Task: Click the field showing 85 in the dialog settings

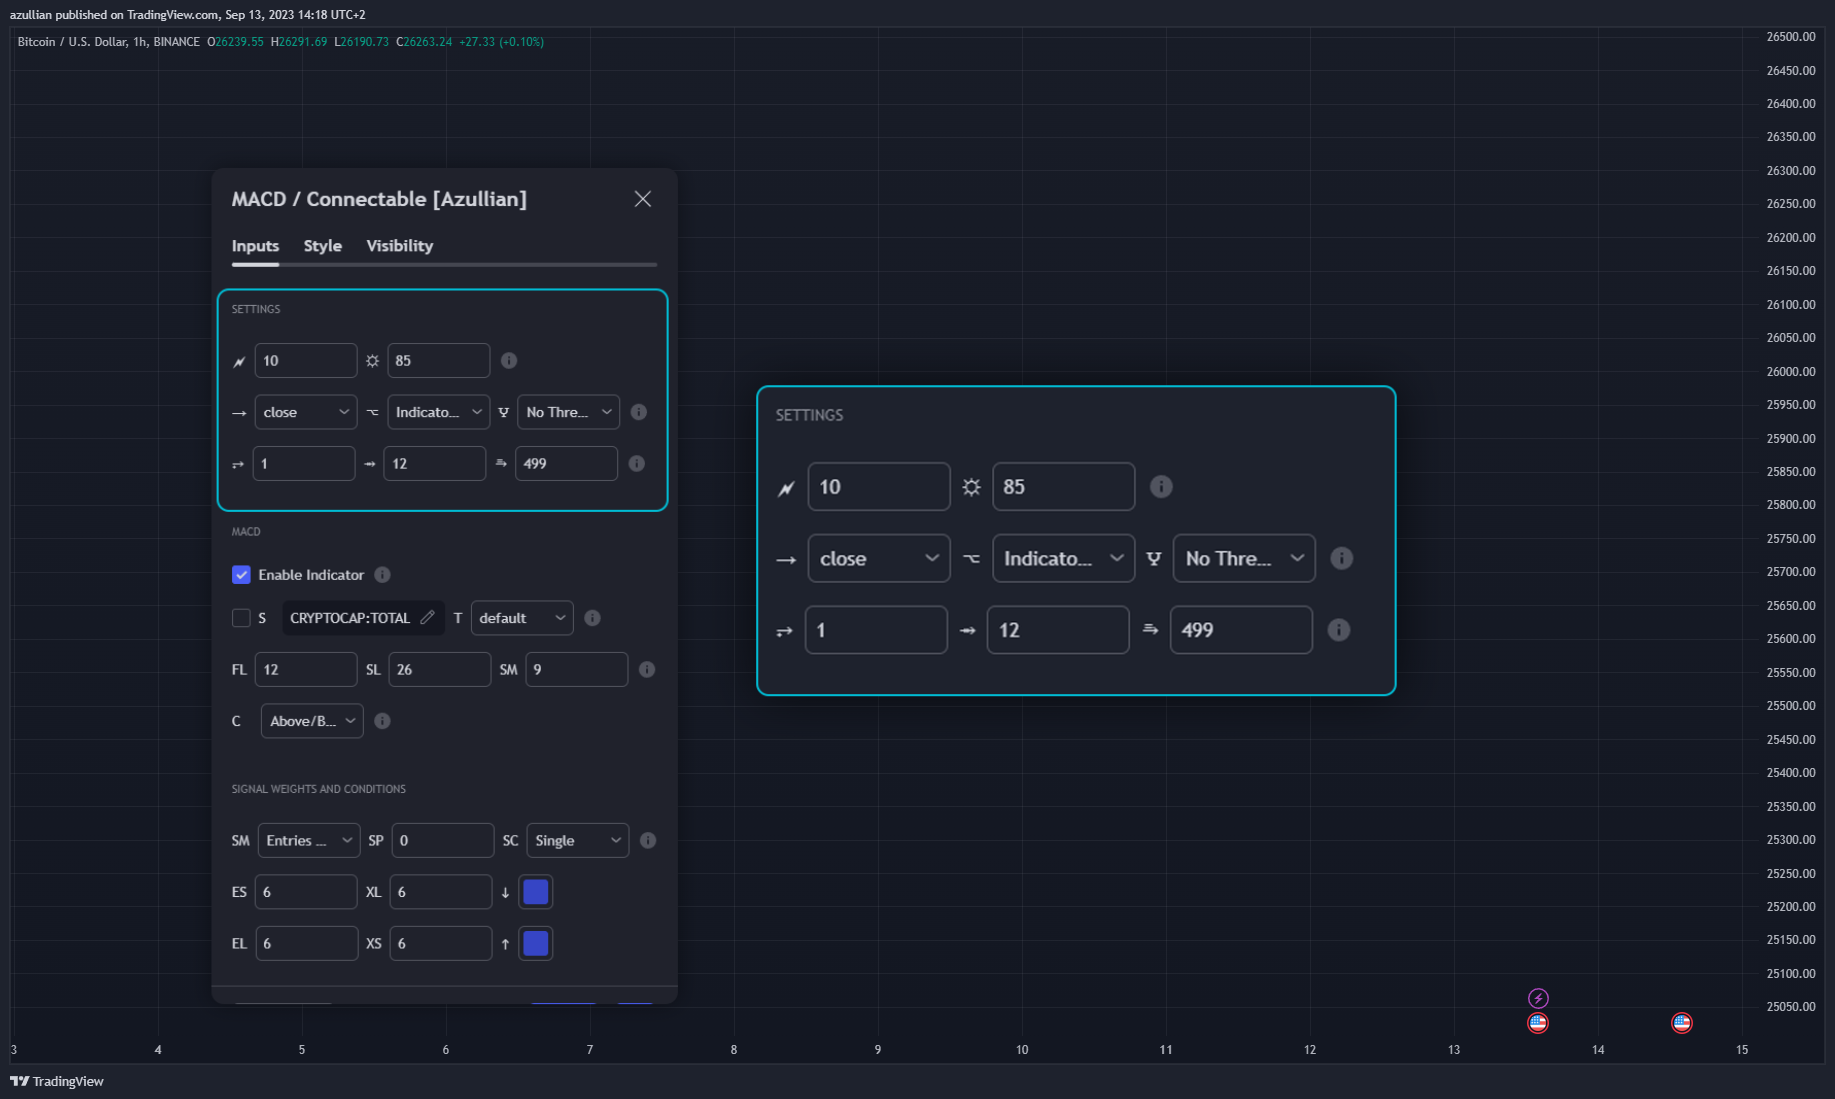Action: tap(438, 361)
